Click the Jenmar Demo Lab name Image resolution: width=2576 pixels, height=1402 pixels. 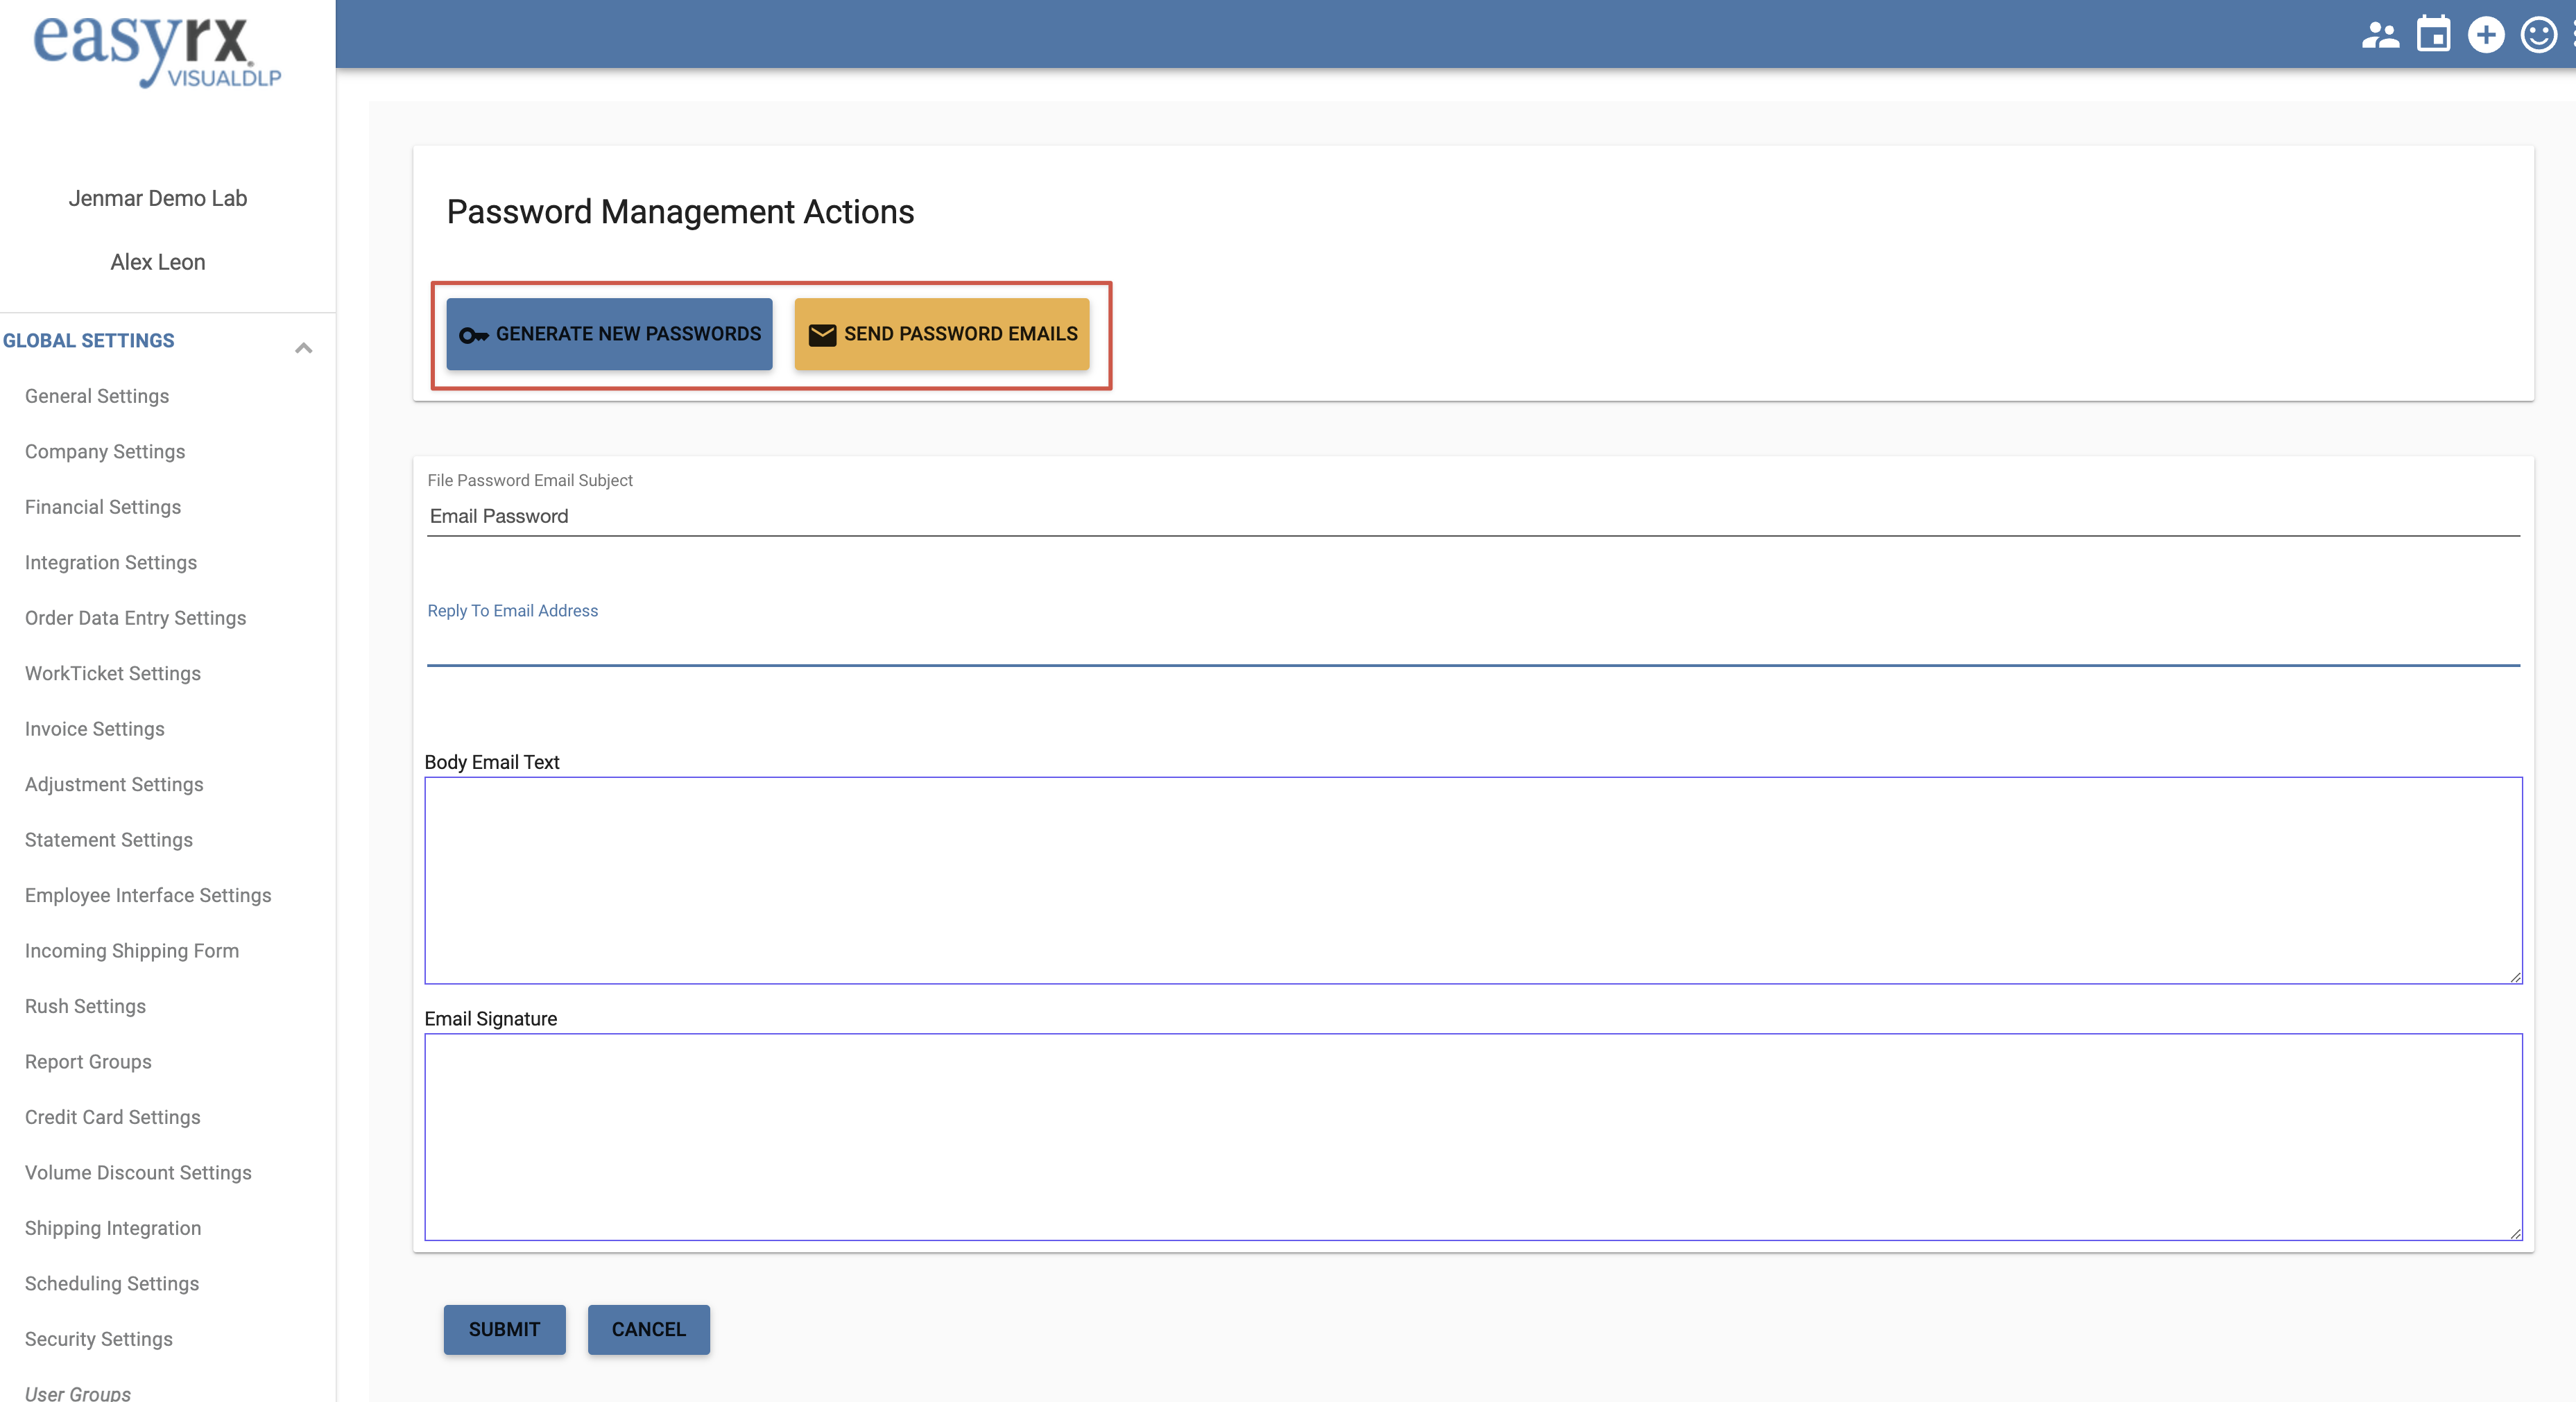[158, 198]
